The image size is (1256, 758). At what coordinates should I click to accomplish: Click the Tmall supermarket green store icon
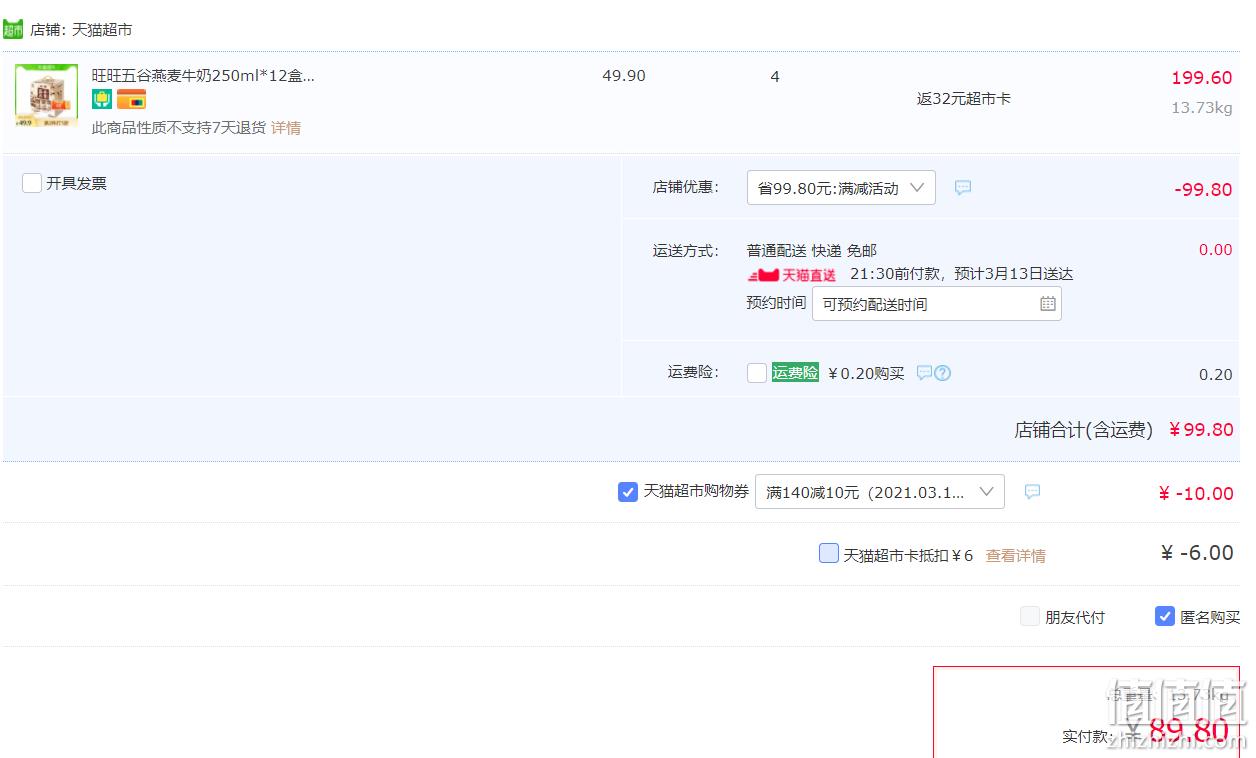point(13,30)
